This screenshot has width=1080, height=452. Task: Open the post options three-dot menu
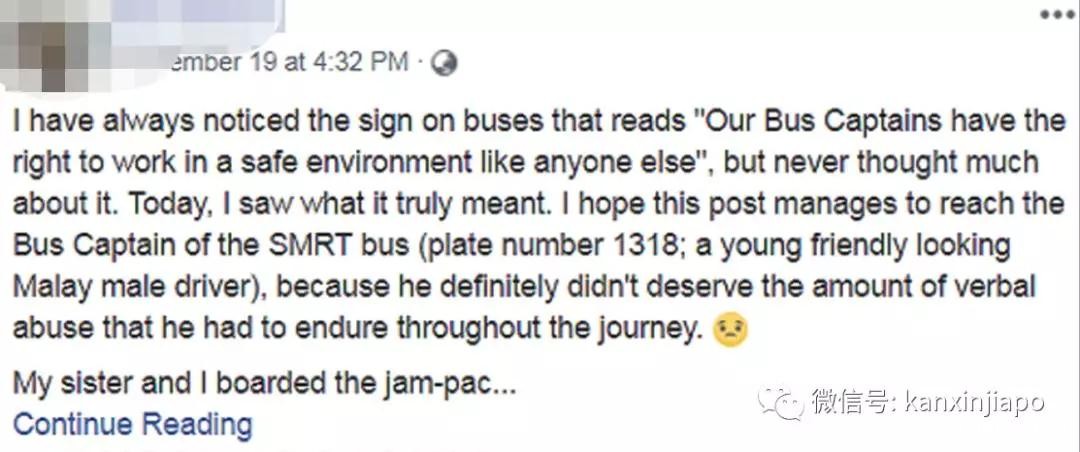tap(1056, 15)
